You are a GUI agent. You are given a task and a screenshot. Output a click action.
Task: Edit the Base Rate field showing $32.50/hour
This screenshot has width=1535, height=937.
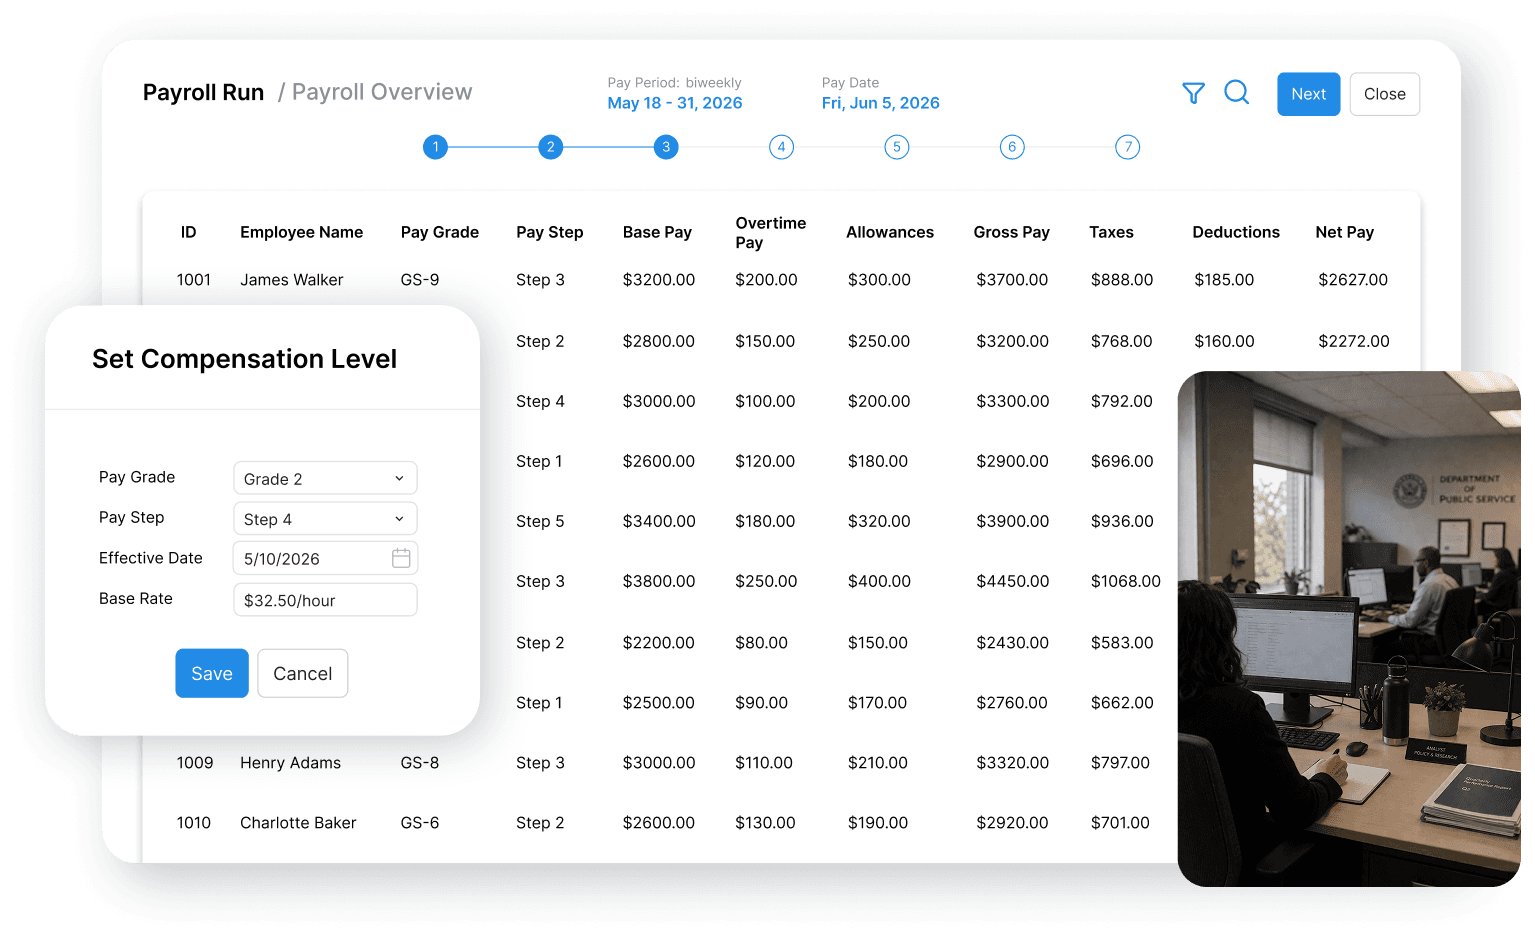tap(324, 599)
